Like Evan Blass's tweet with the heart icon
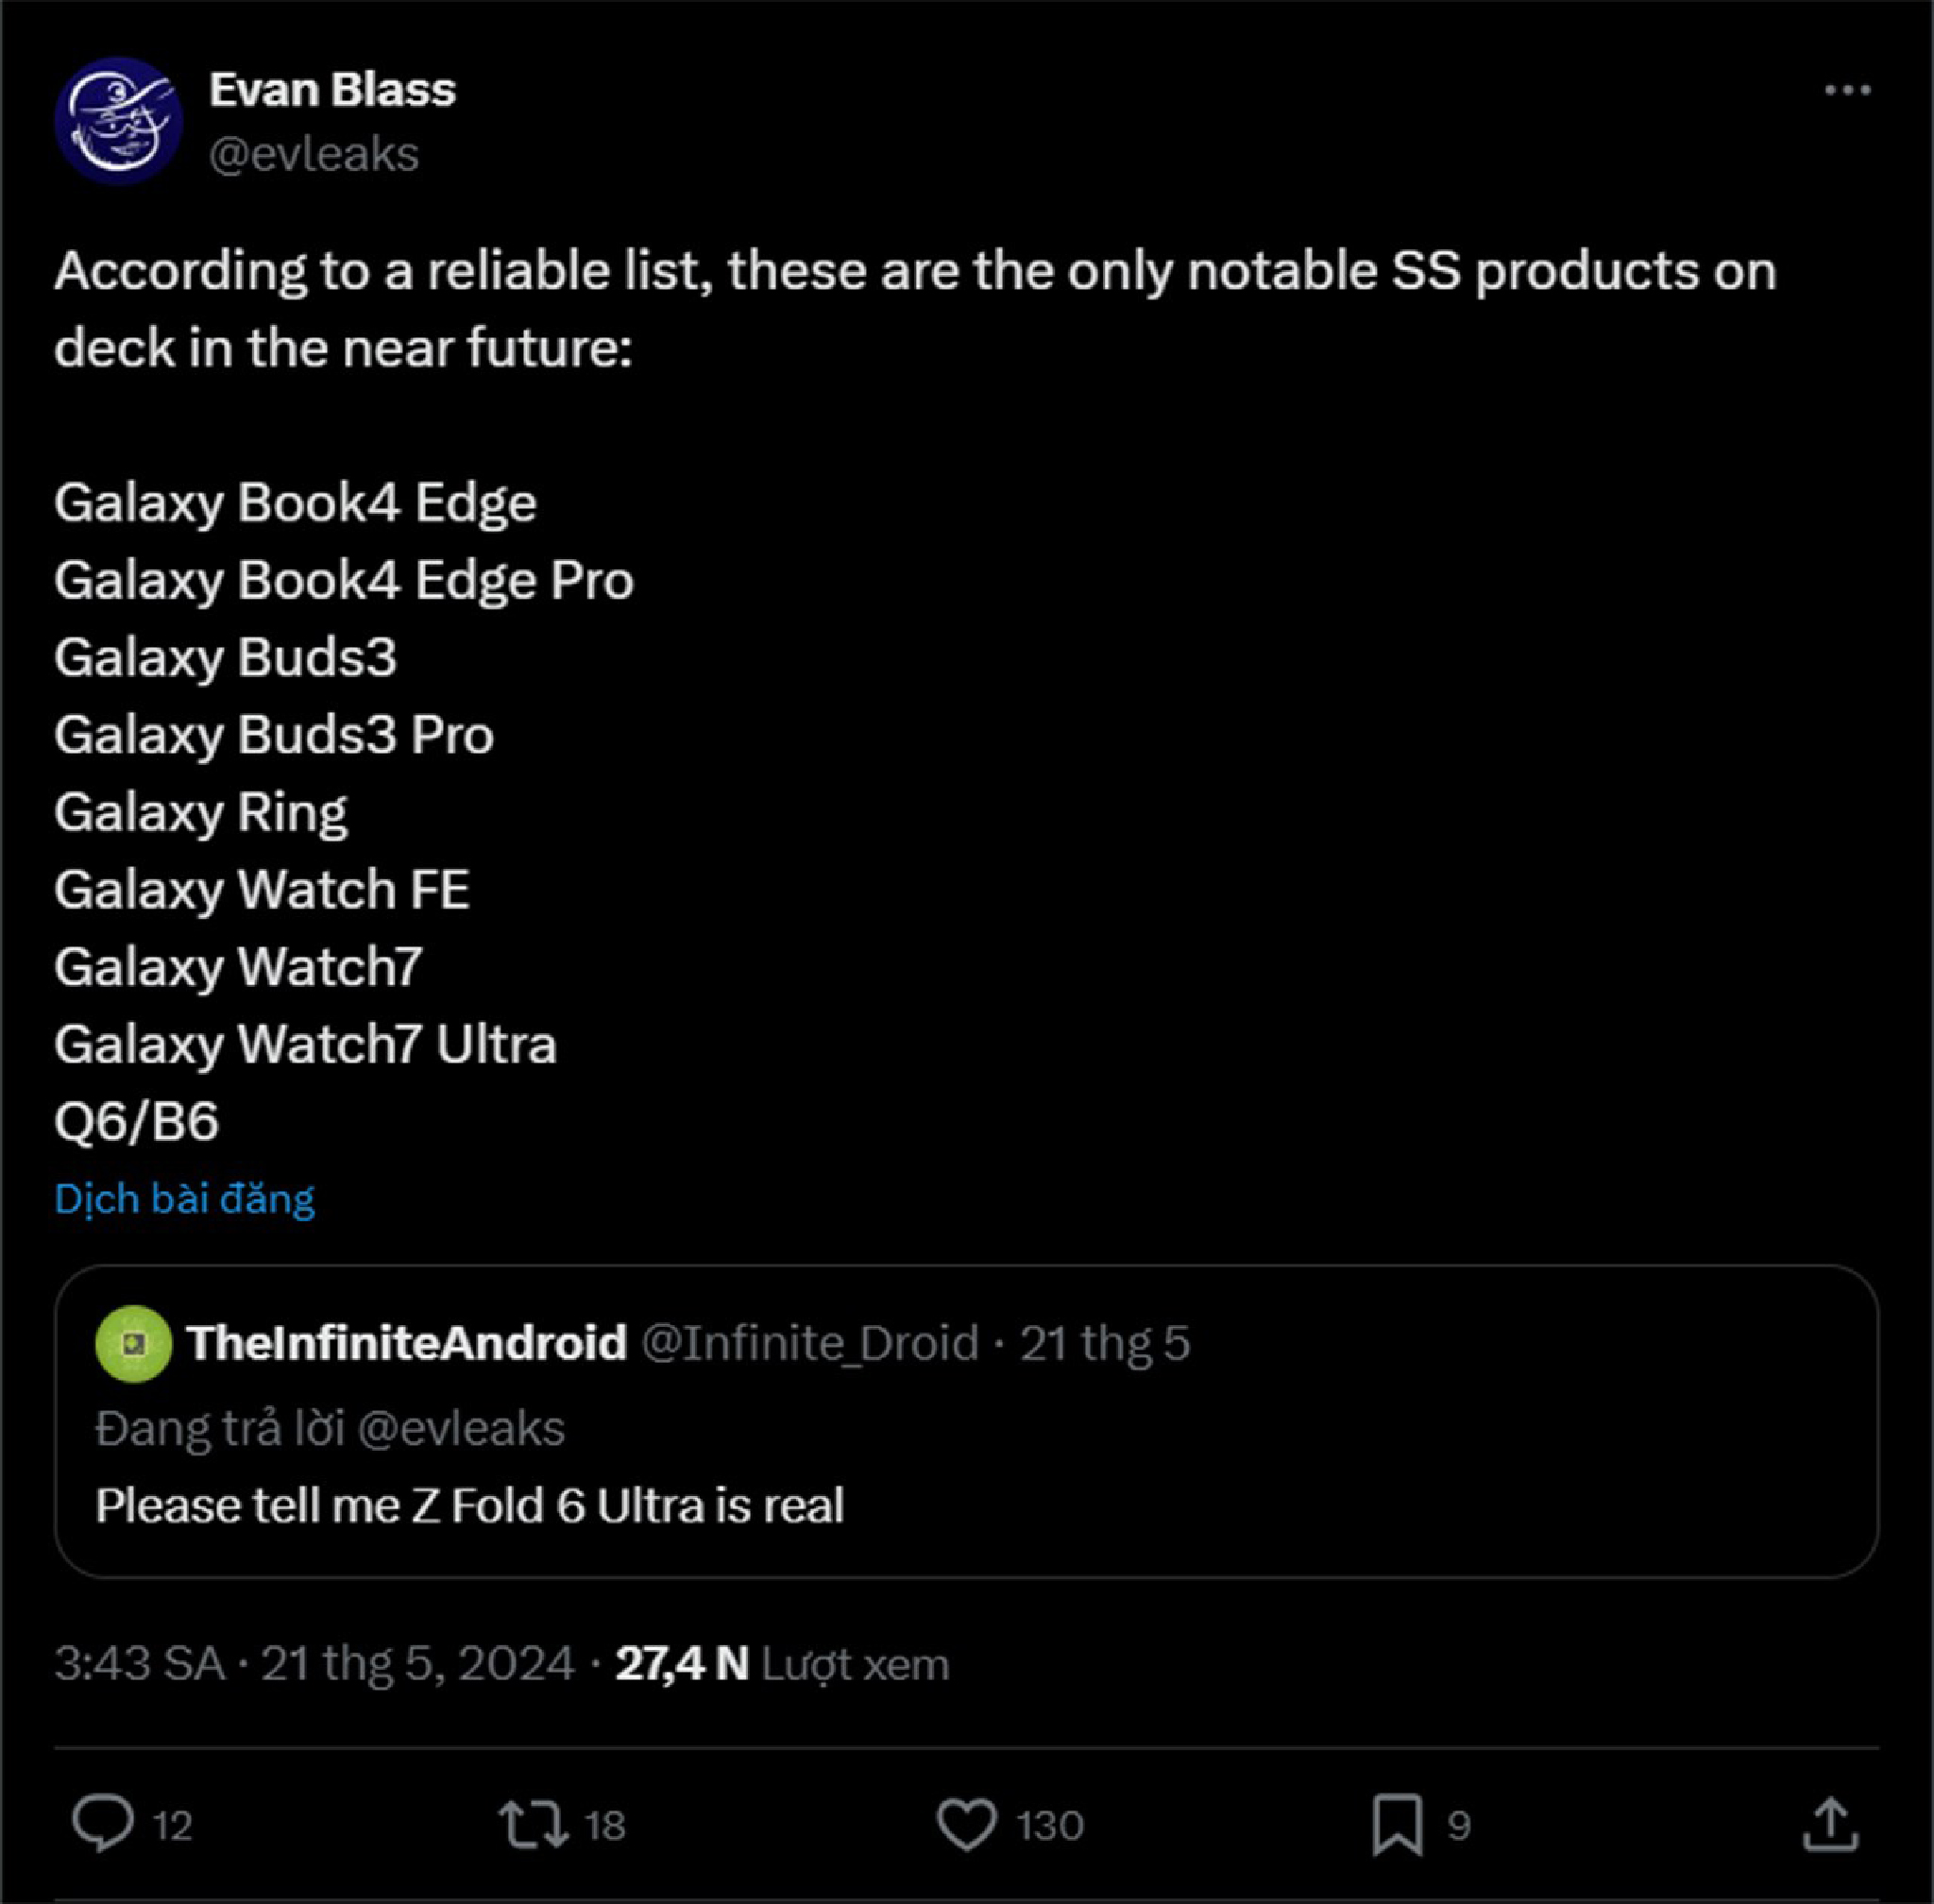Screen dimensions: 1934x1904 tap(969, 1822)
